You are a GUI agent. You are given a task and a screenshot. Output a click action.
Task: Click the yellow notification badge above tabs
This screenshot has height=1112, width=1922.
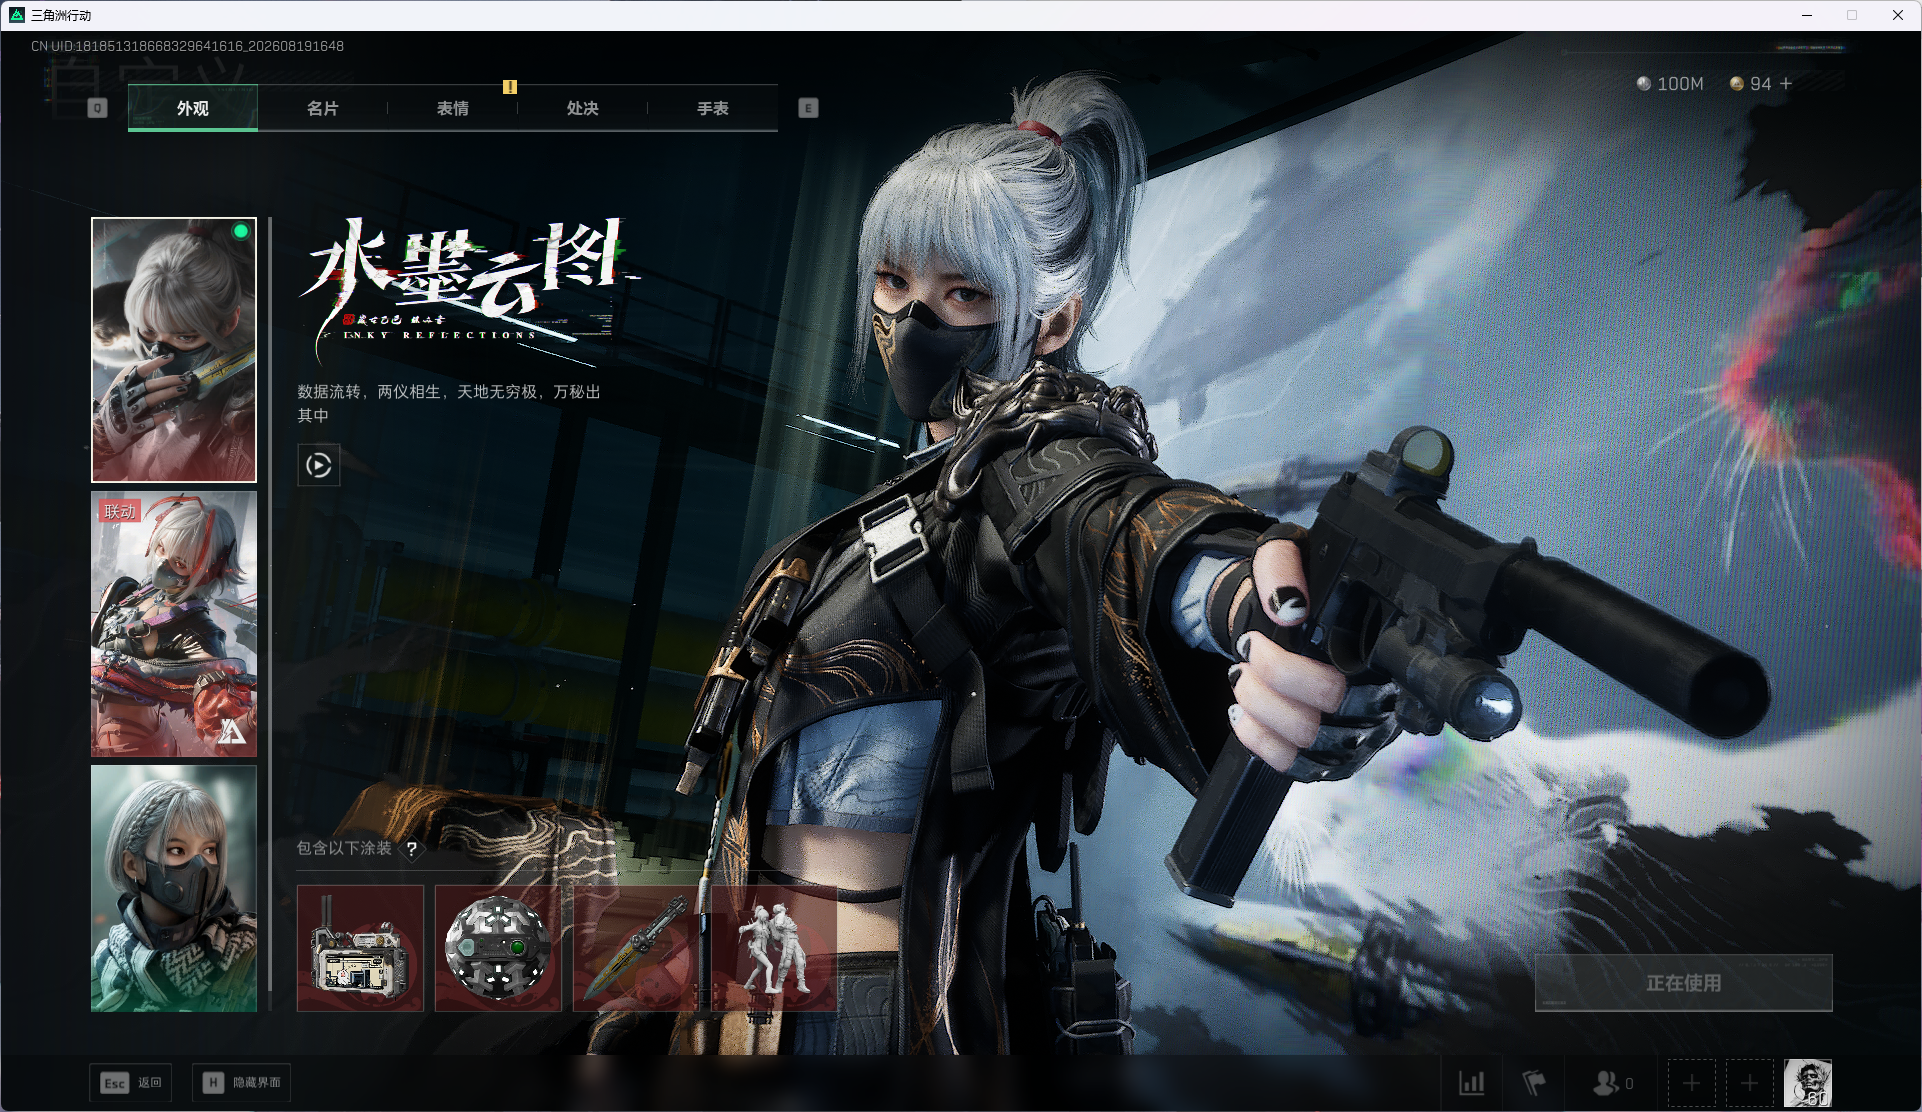coord(510,87)
